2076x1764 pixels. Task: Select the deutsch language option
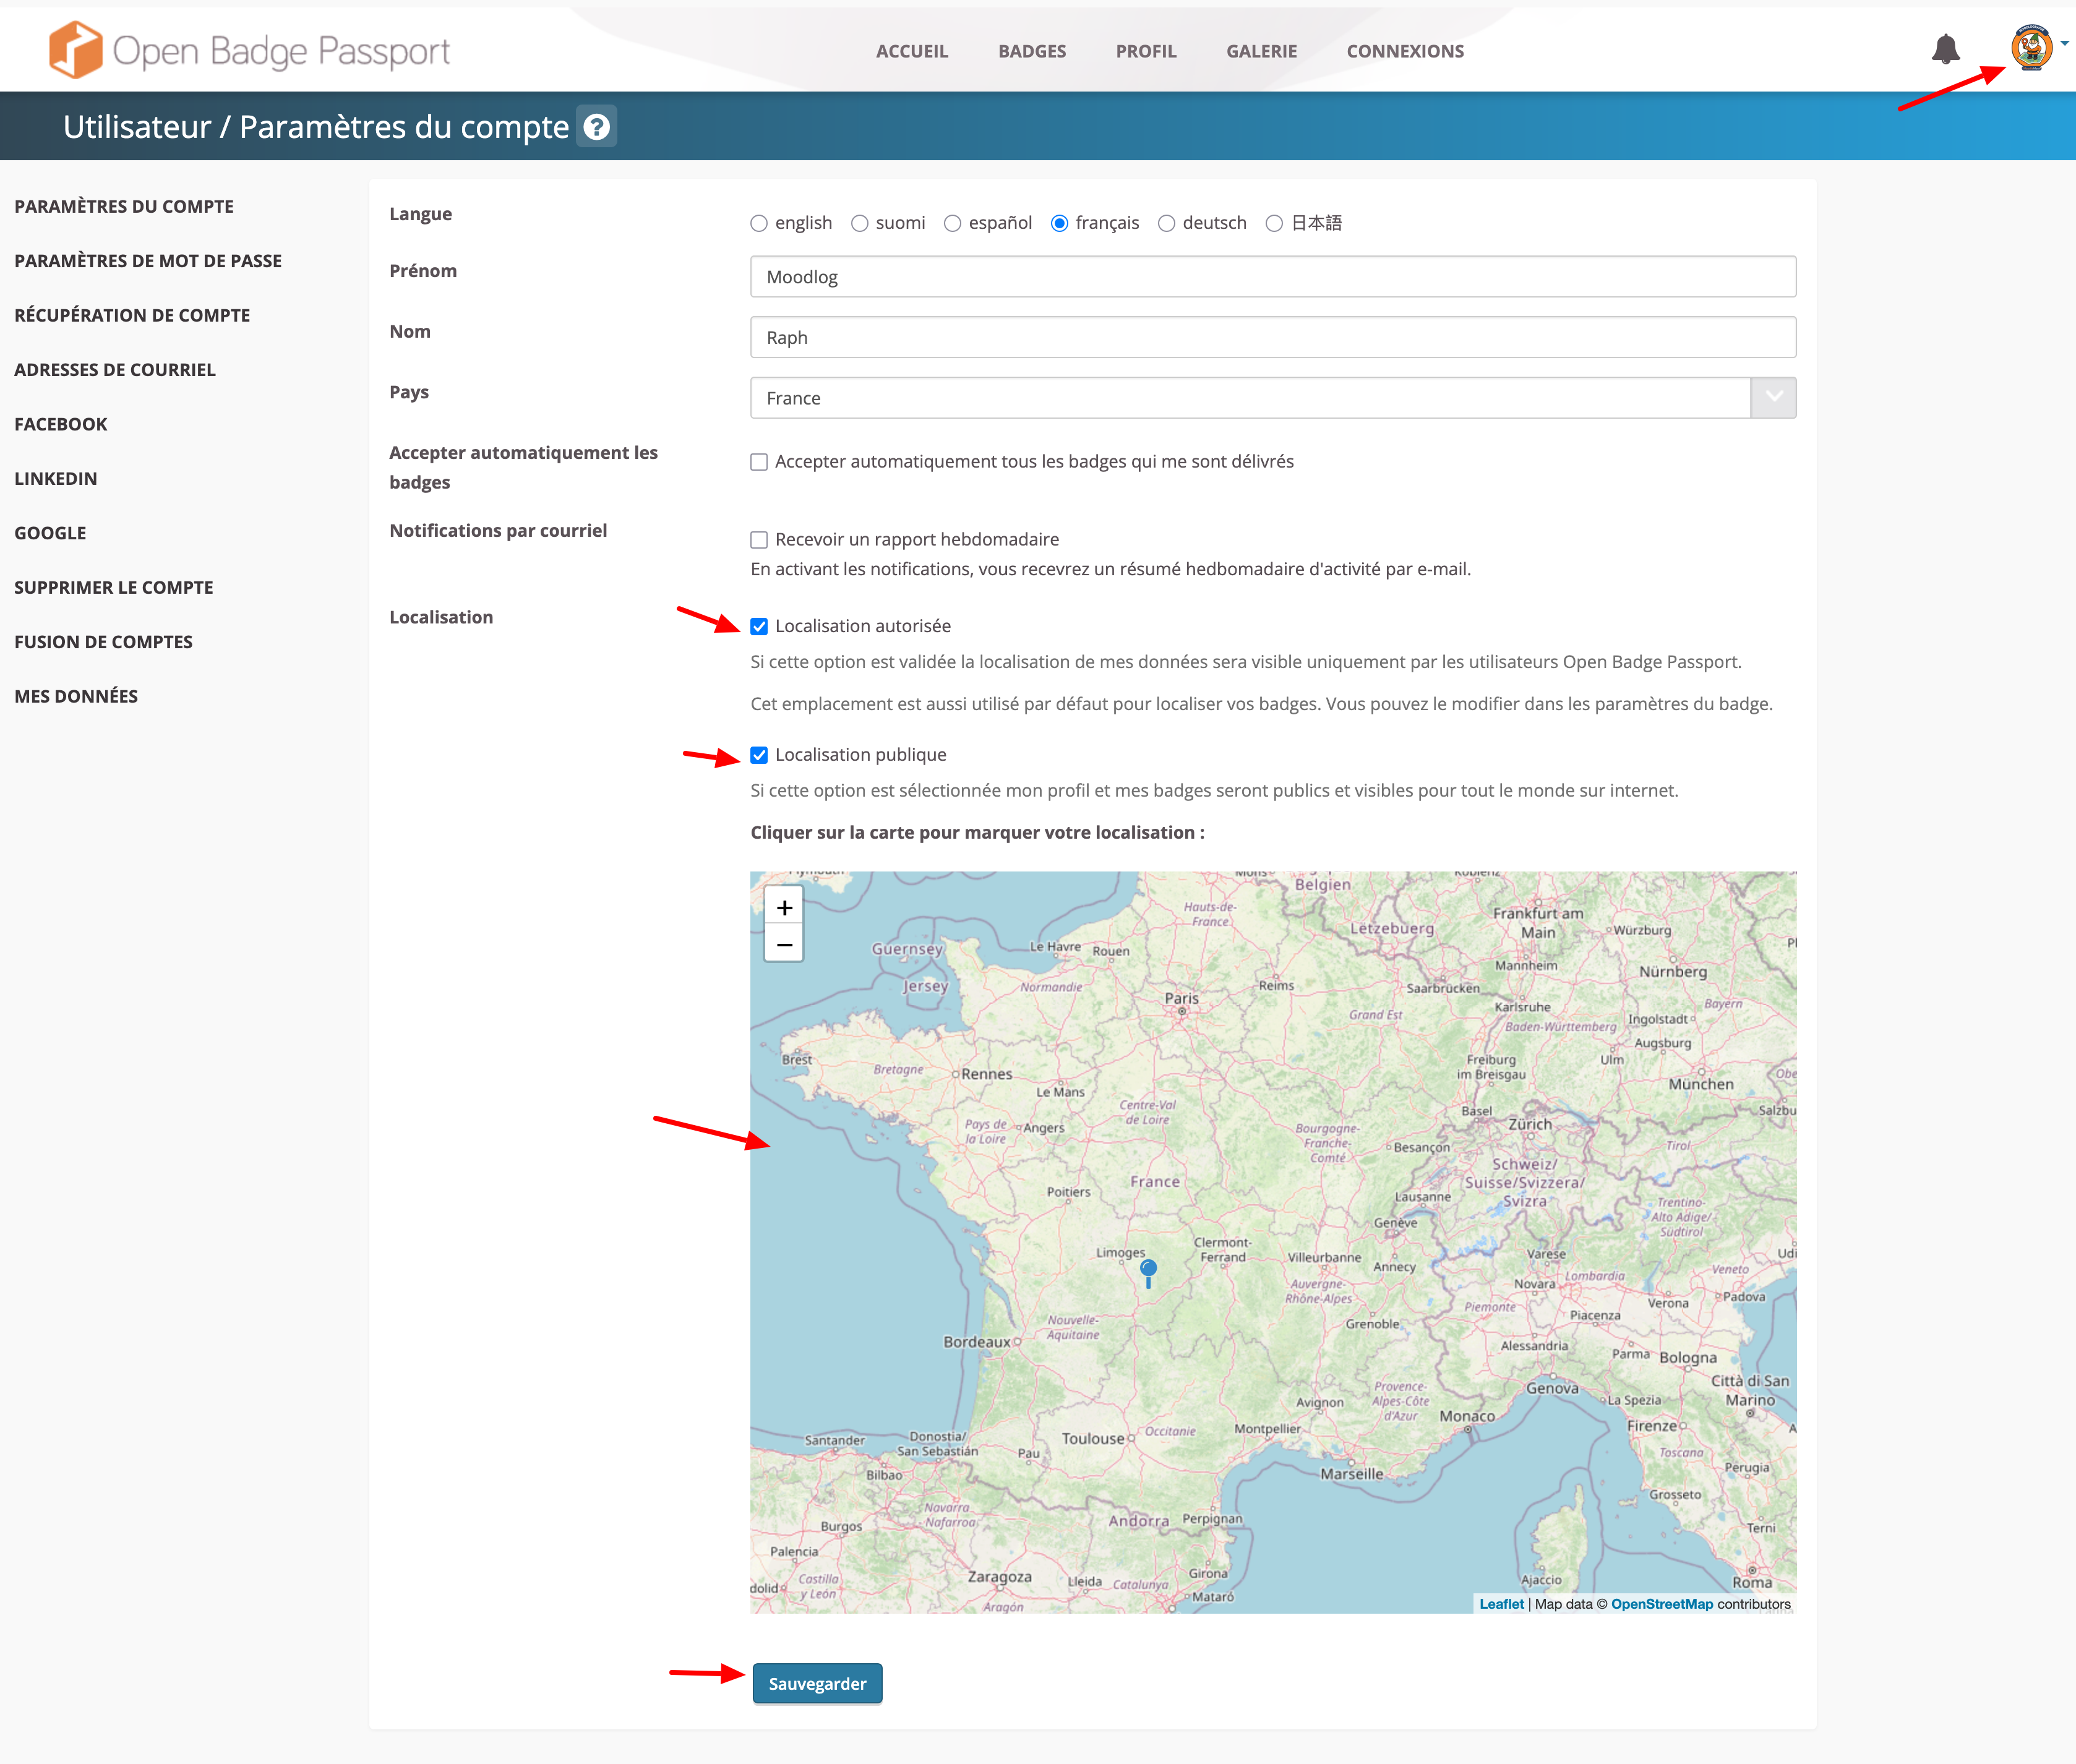(1166, 223)
